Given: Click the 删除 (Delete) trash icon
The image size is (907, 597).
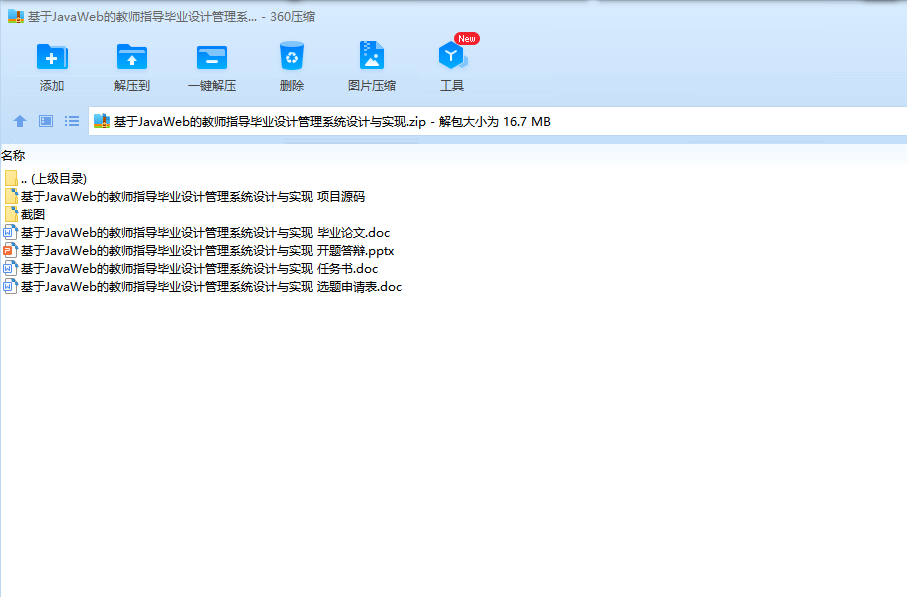Looking at the screenshot, I should coord(292,56).
